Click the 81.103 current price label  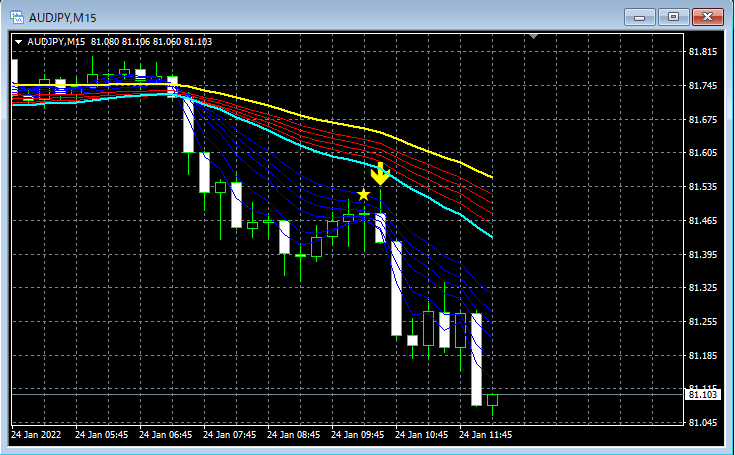coord(703,395)
